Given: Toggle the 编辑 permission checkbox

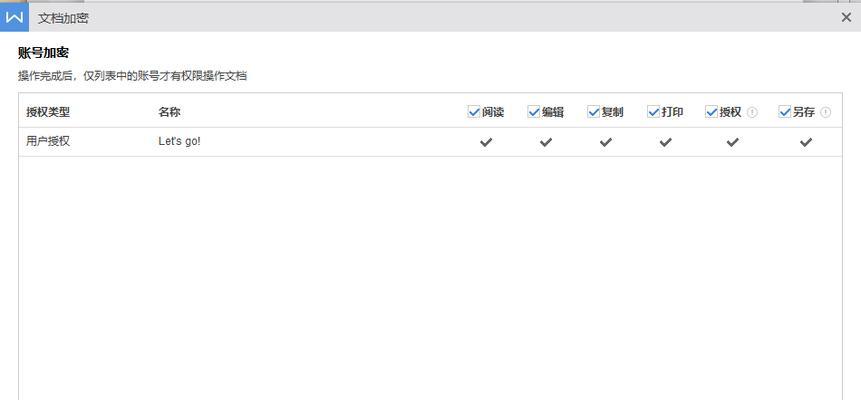Looking at the screenshot, I should 534,112.
